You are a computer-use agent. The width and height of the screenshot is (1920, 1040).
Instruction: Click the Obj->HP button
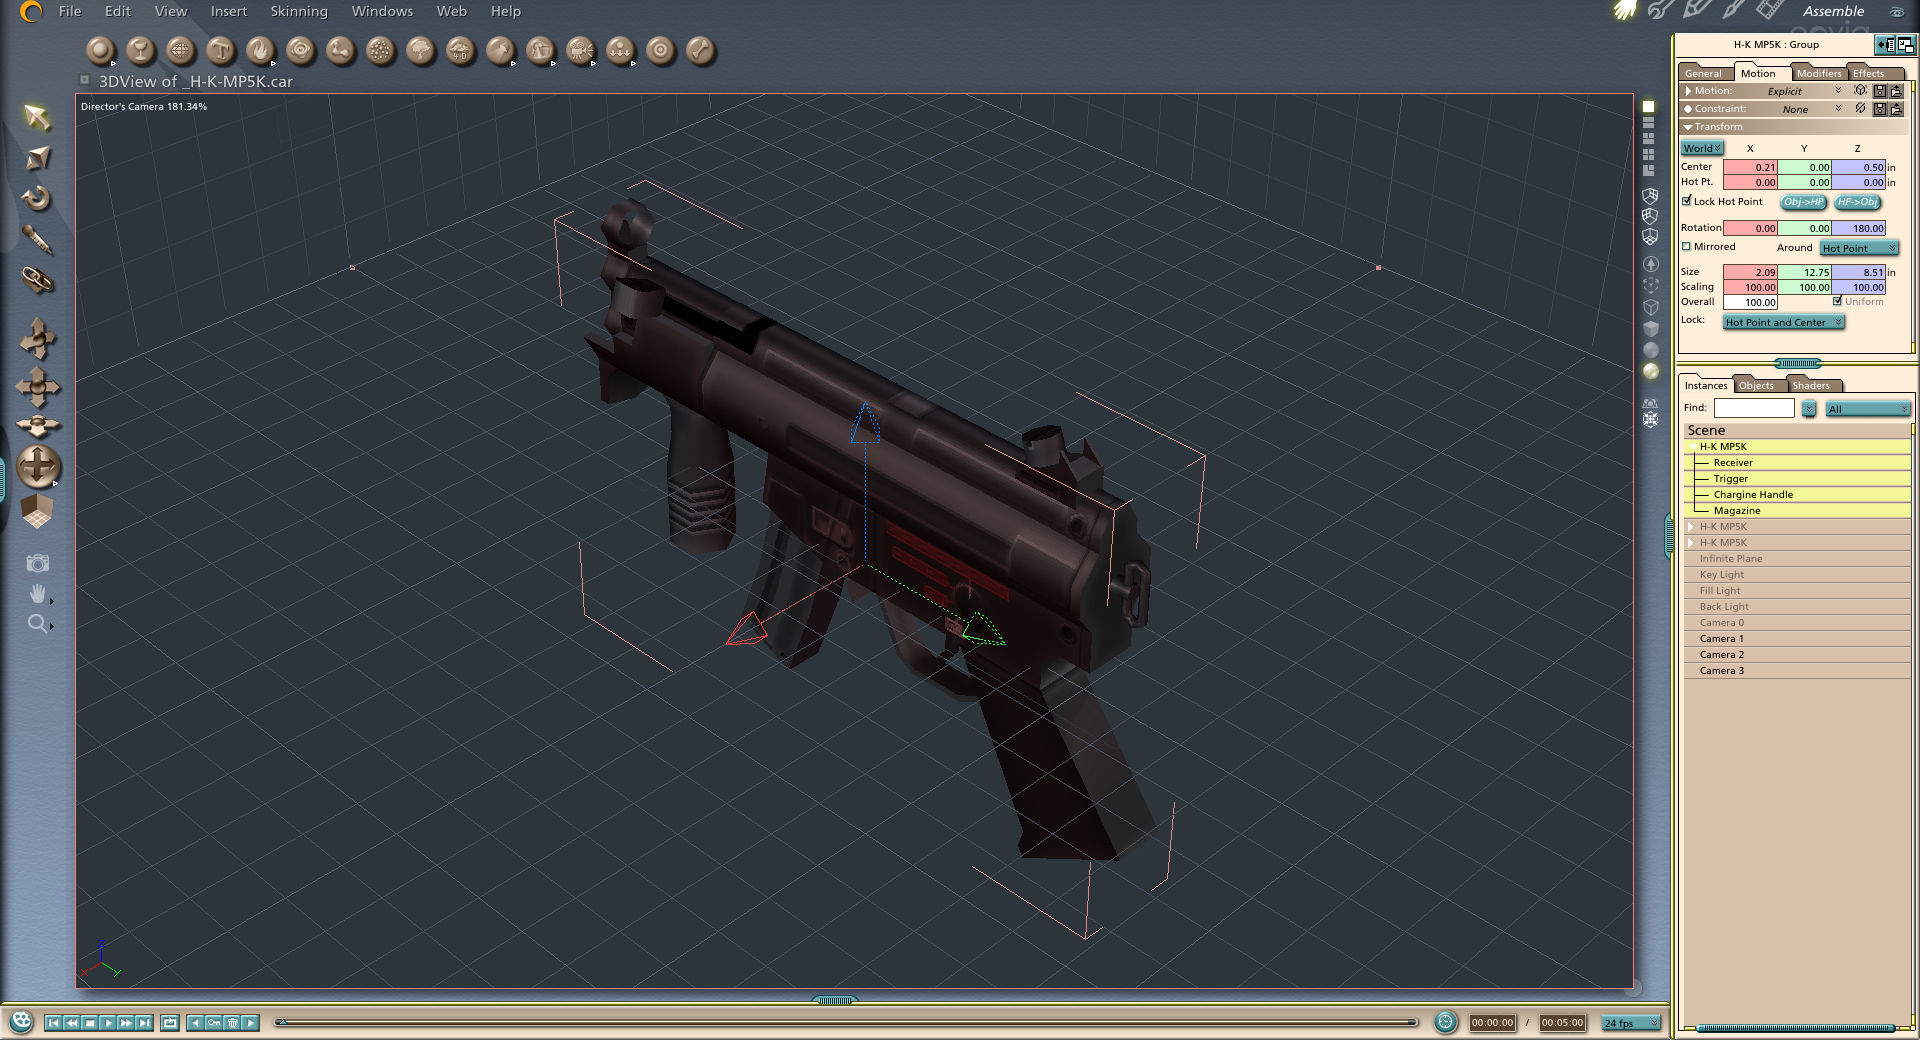pos(1804,202)
